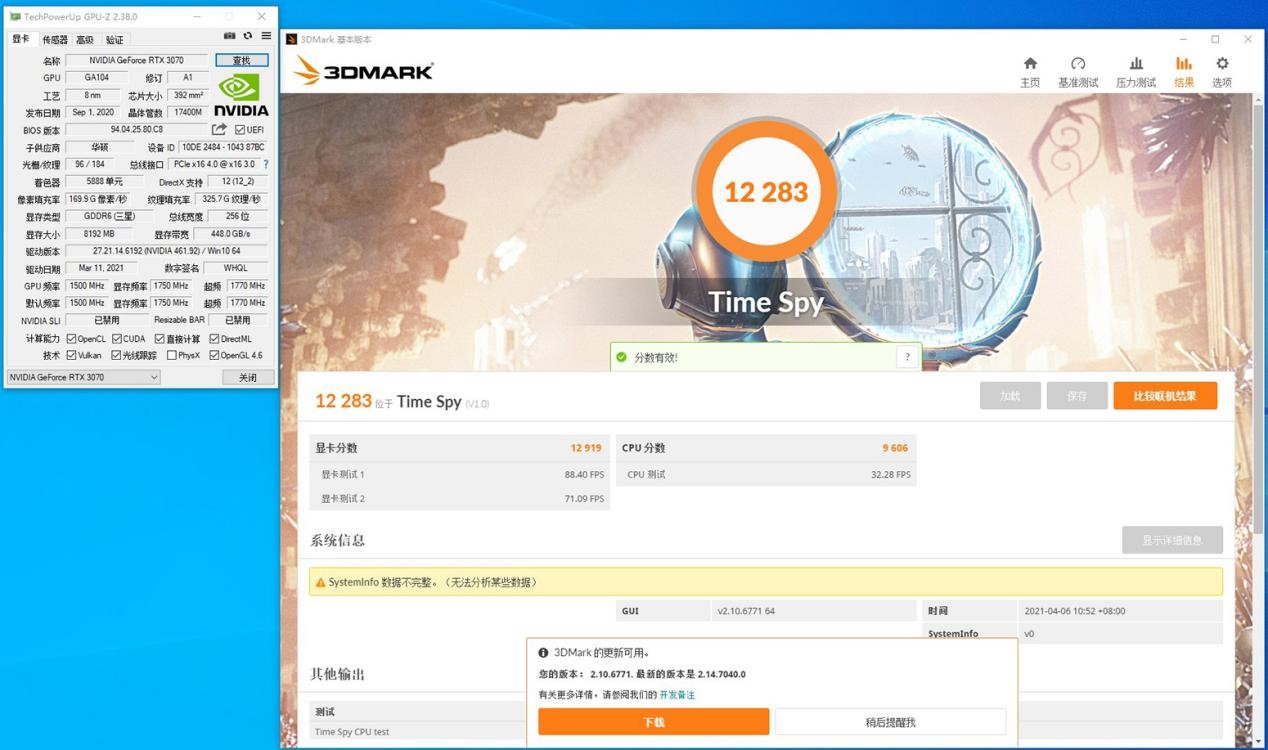Click the 3DMark logo in header
The height and width of the screenshot is (750, 1268).
(x=364, y=70)
